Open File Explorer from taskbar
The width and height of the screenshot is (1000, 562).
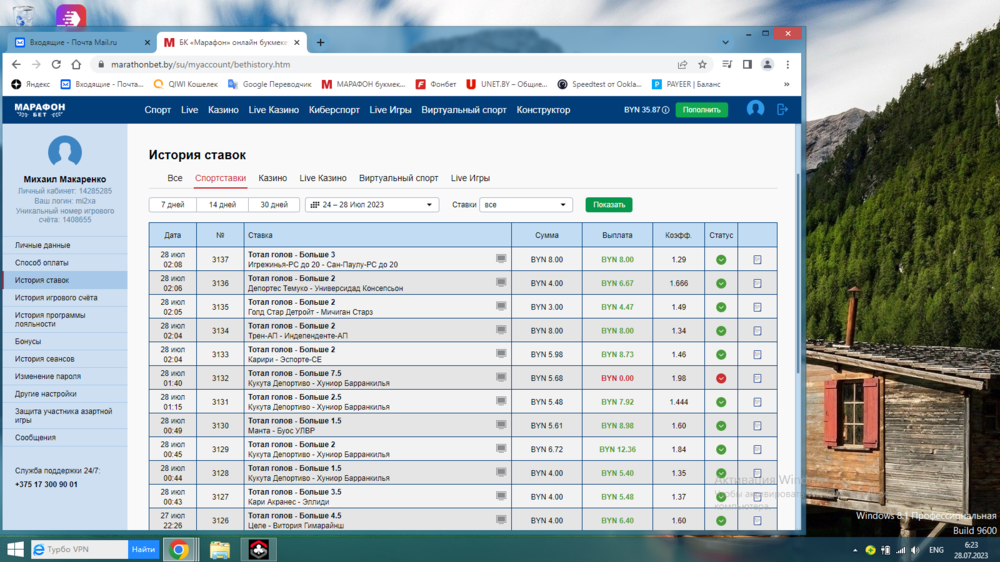220,549
